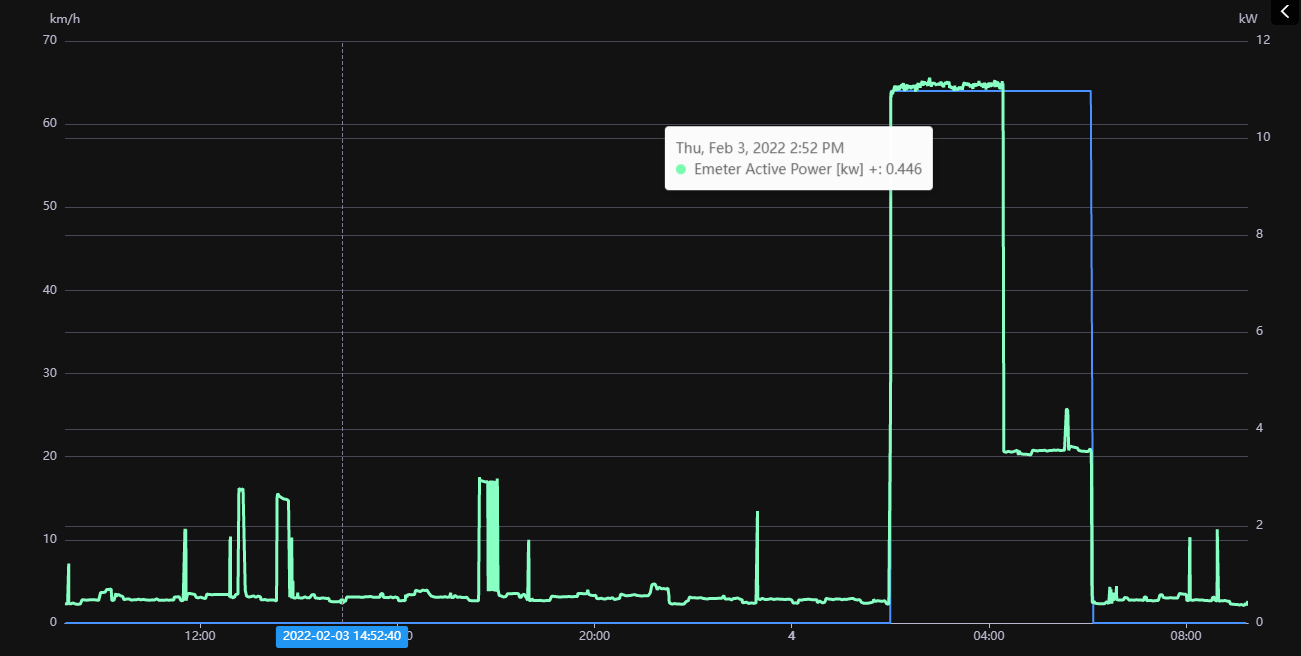Image resolution: width=1301 pixels, height=656 pixels.
Task: Click the 04:00 time axis label
Action: [989, 635]
